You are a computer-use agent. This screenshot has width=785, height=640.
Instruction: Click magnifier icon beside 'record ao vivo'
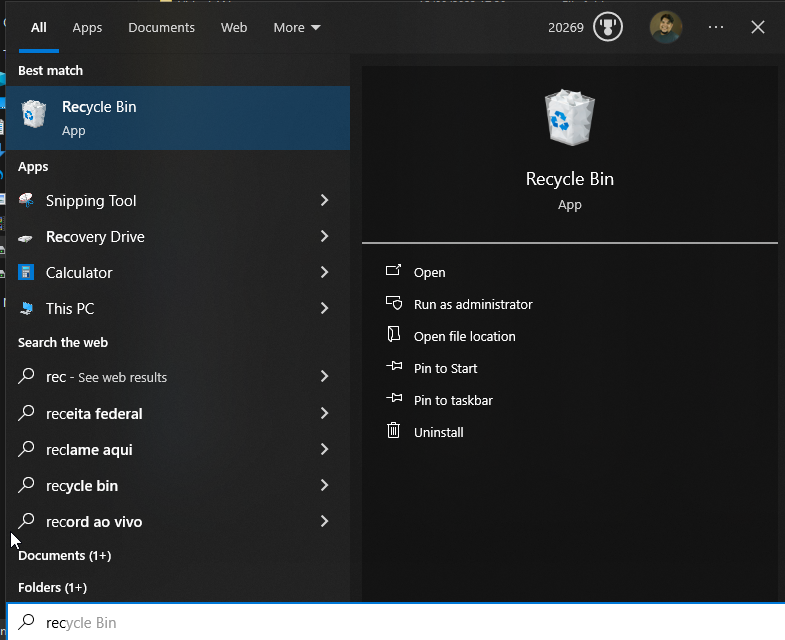[x=26, y=521]
